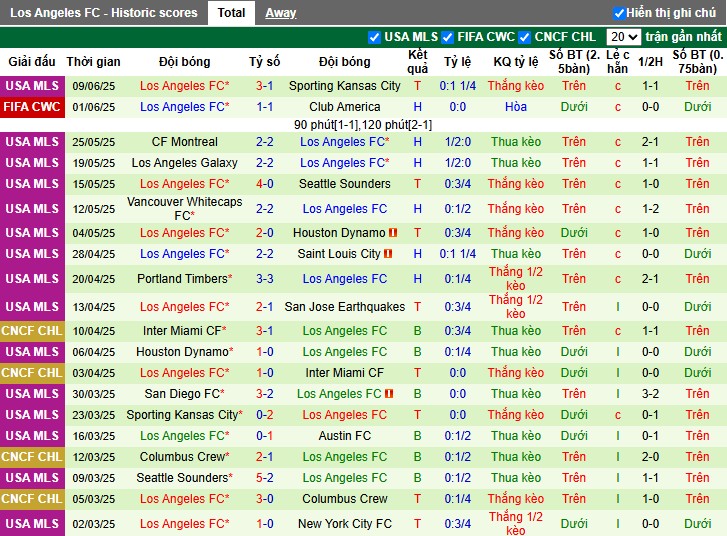Click the CNCF CHL label on 10/04/25 row
This screenshot has height=536, width=727.
(32, 331)
